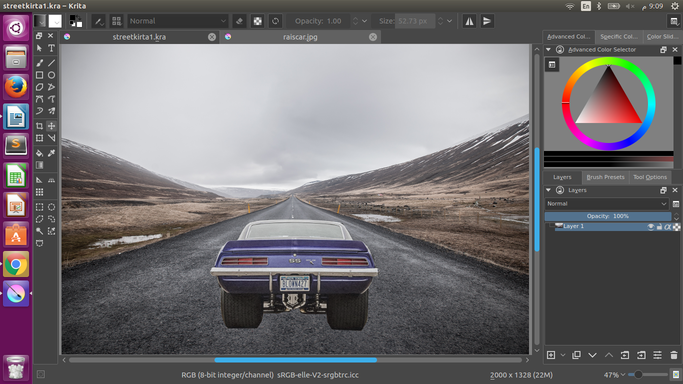Image resolution: width=683 pixels, height=384 pixels.
Task: Select the Bezier Curve tool
Action: click(x=39, y=99)
